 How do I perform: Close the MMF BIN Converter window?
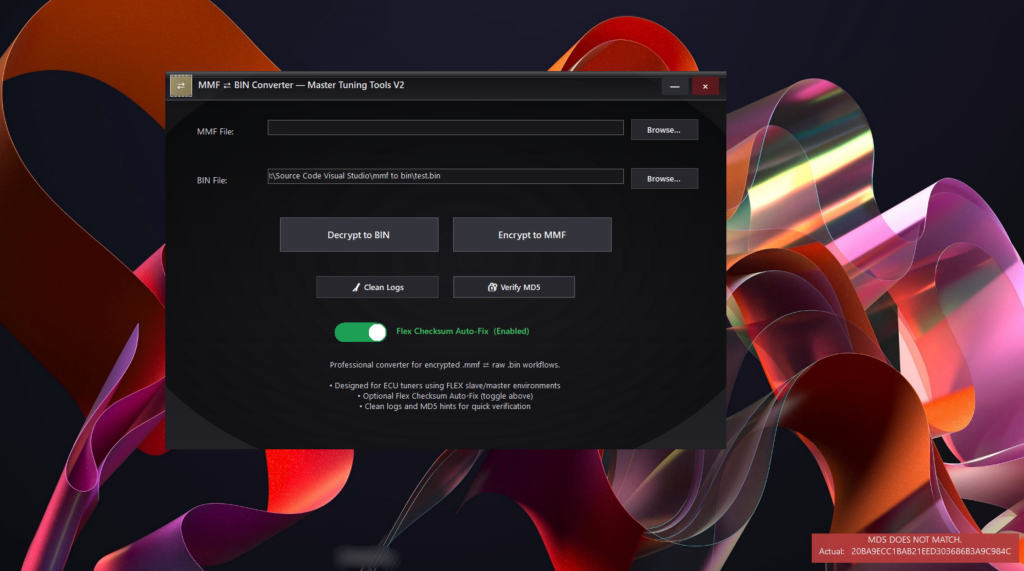(x=705, y=87)
